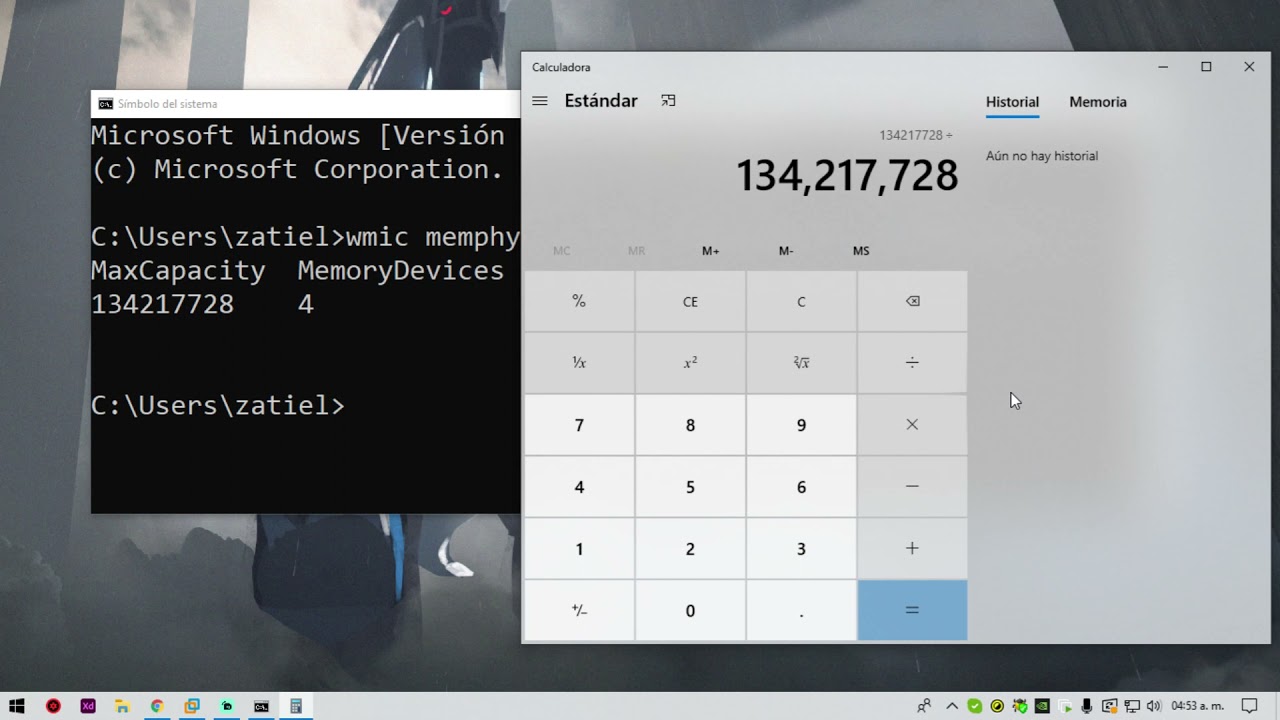Click the Símbolo del sistema title bar
This screenshot has width=1280, height=720.
[305, 104]
